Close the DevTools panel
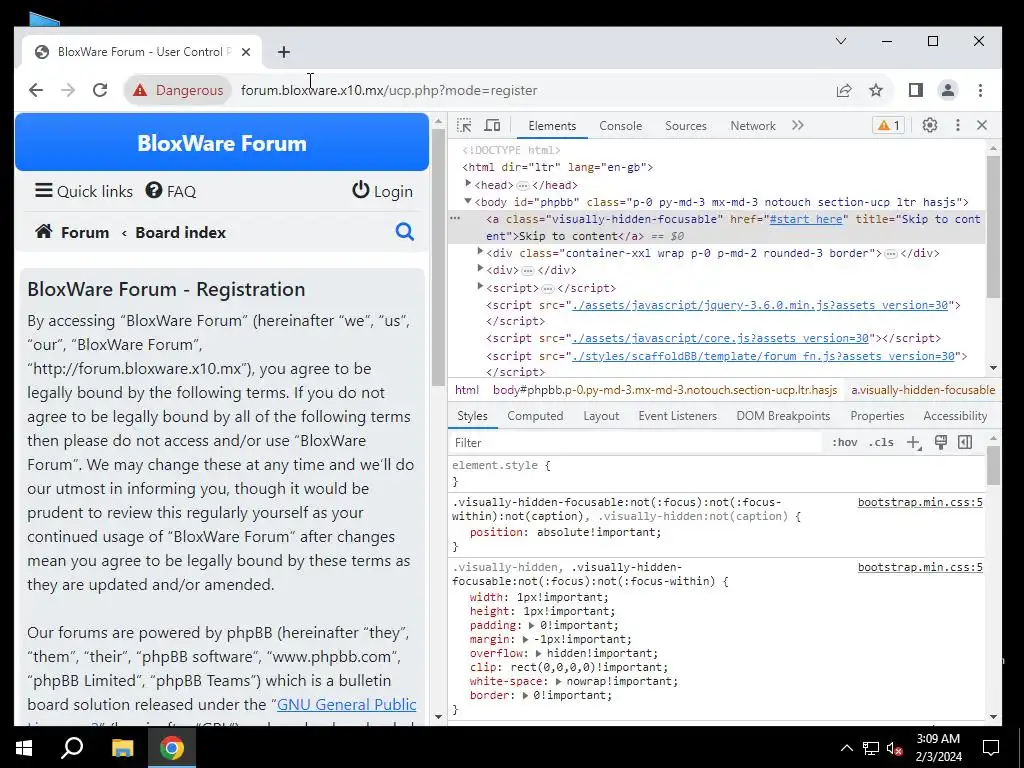This screenshot has height=768, width=1024. point(982,125)
